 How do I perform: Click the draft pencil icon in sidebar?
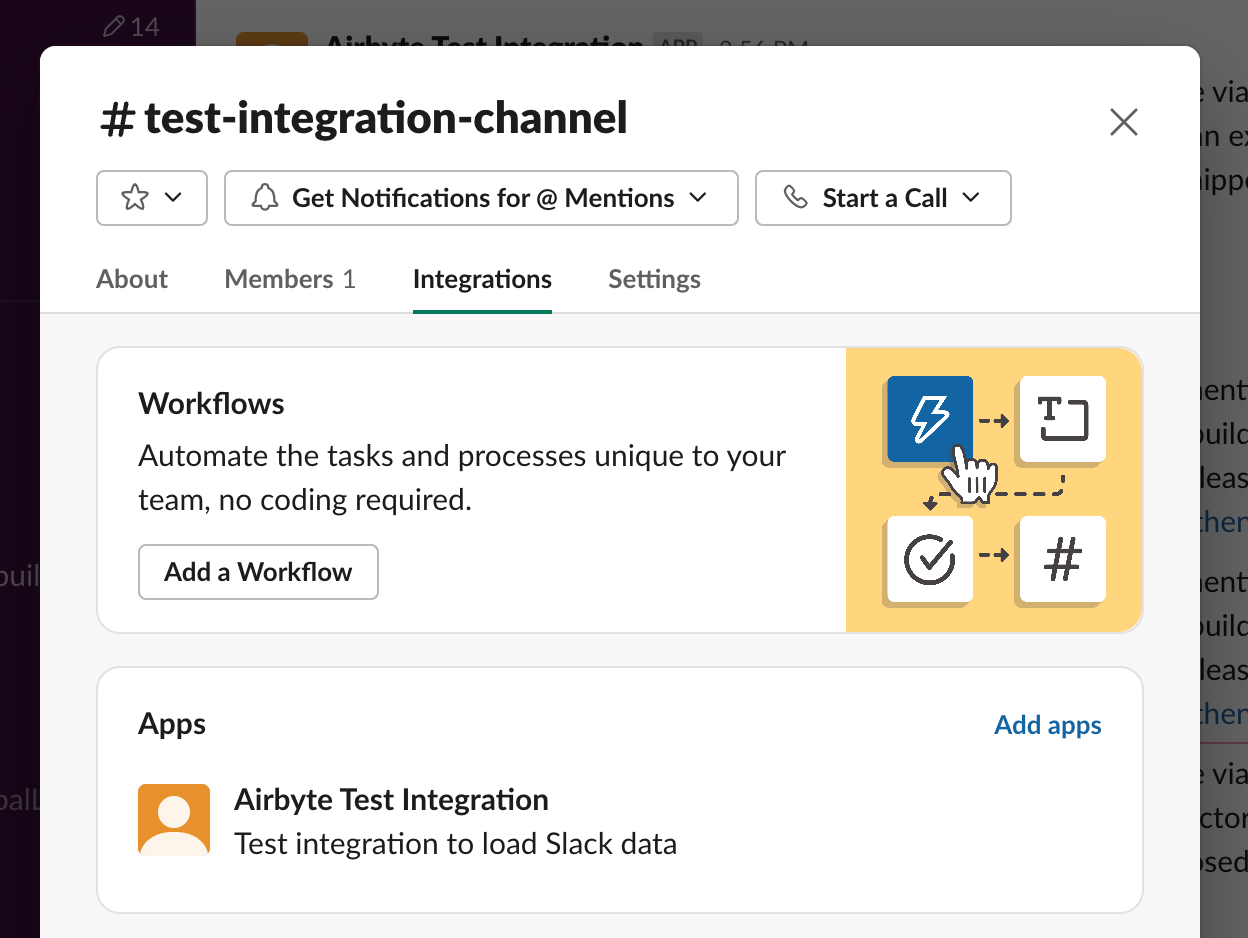tap(115, 27)
